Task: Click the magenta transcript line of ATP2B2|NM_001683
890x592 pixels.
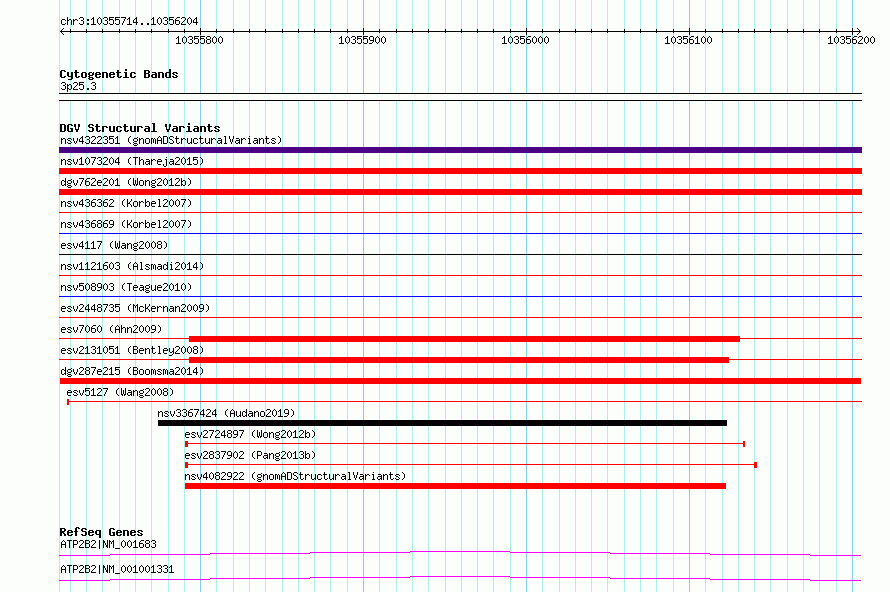Action: [460, 553]
